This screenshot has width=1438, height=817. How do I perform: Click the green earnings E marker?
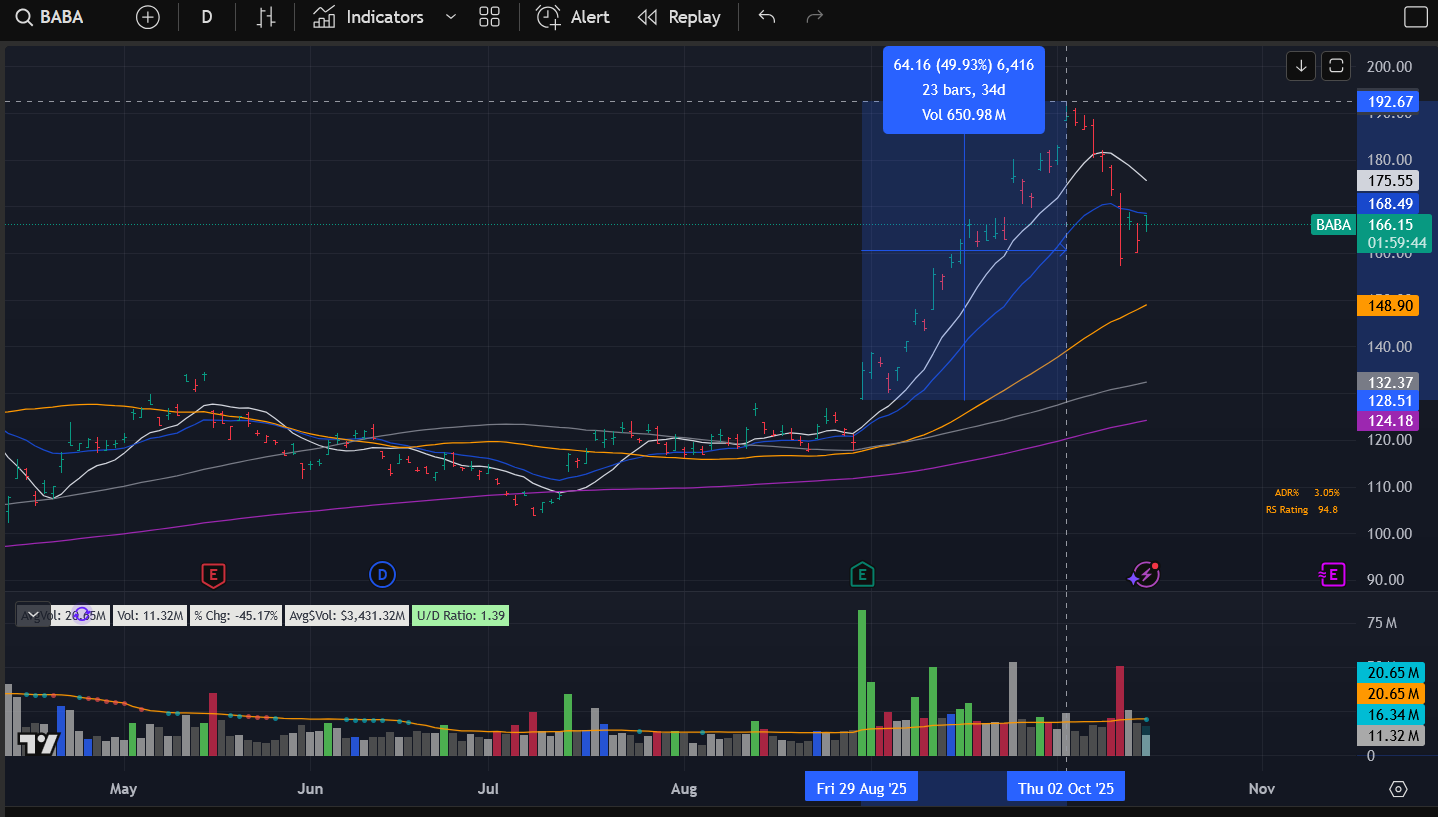[x=861, y=574]
